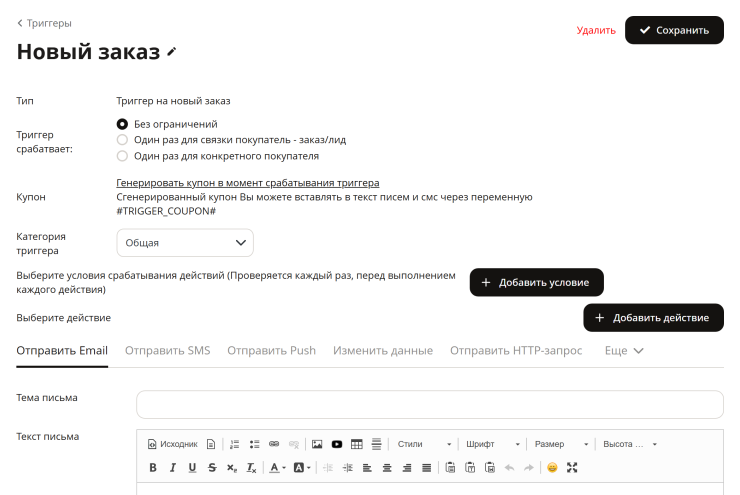Click the document templates icon after Исходник

coord(211,444)
